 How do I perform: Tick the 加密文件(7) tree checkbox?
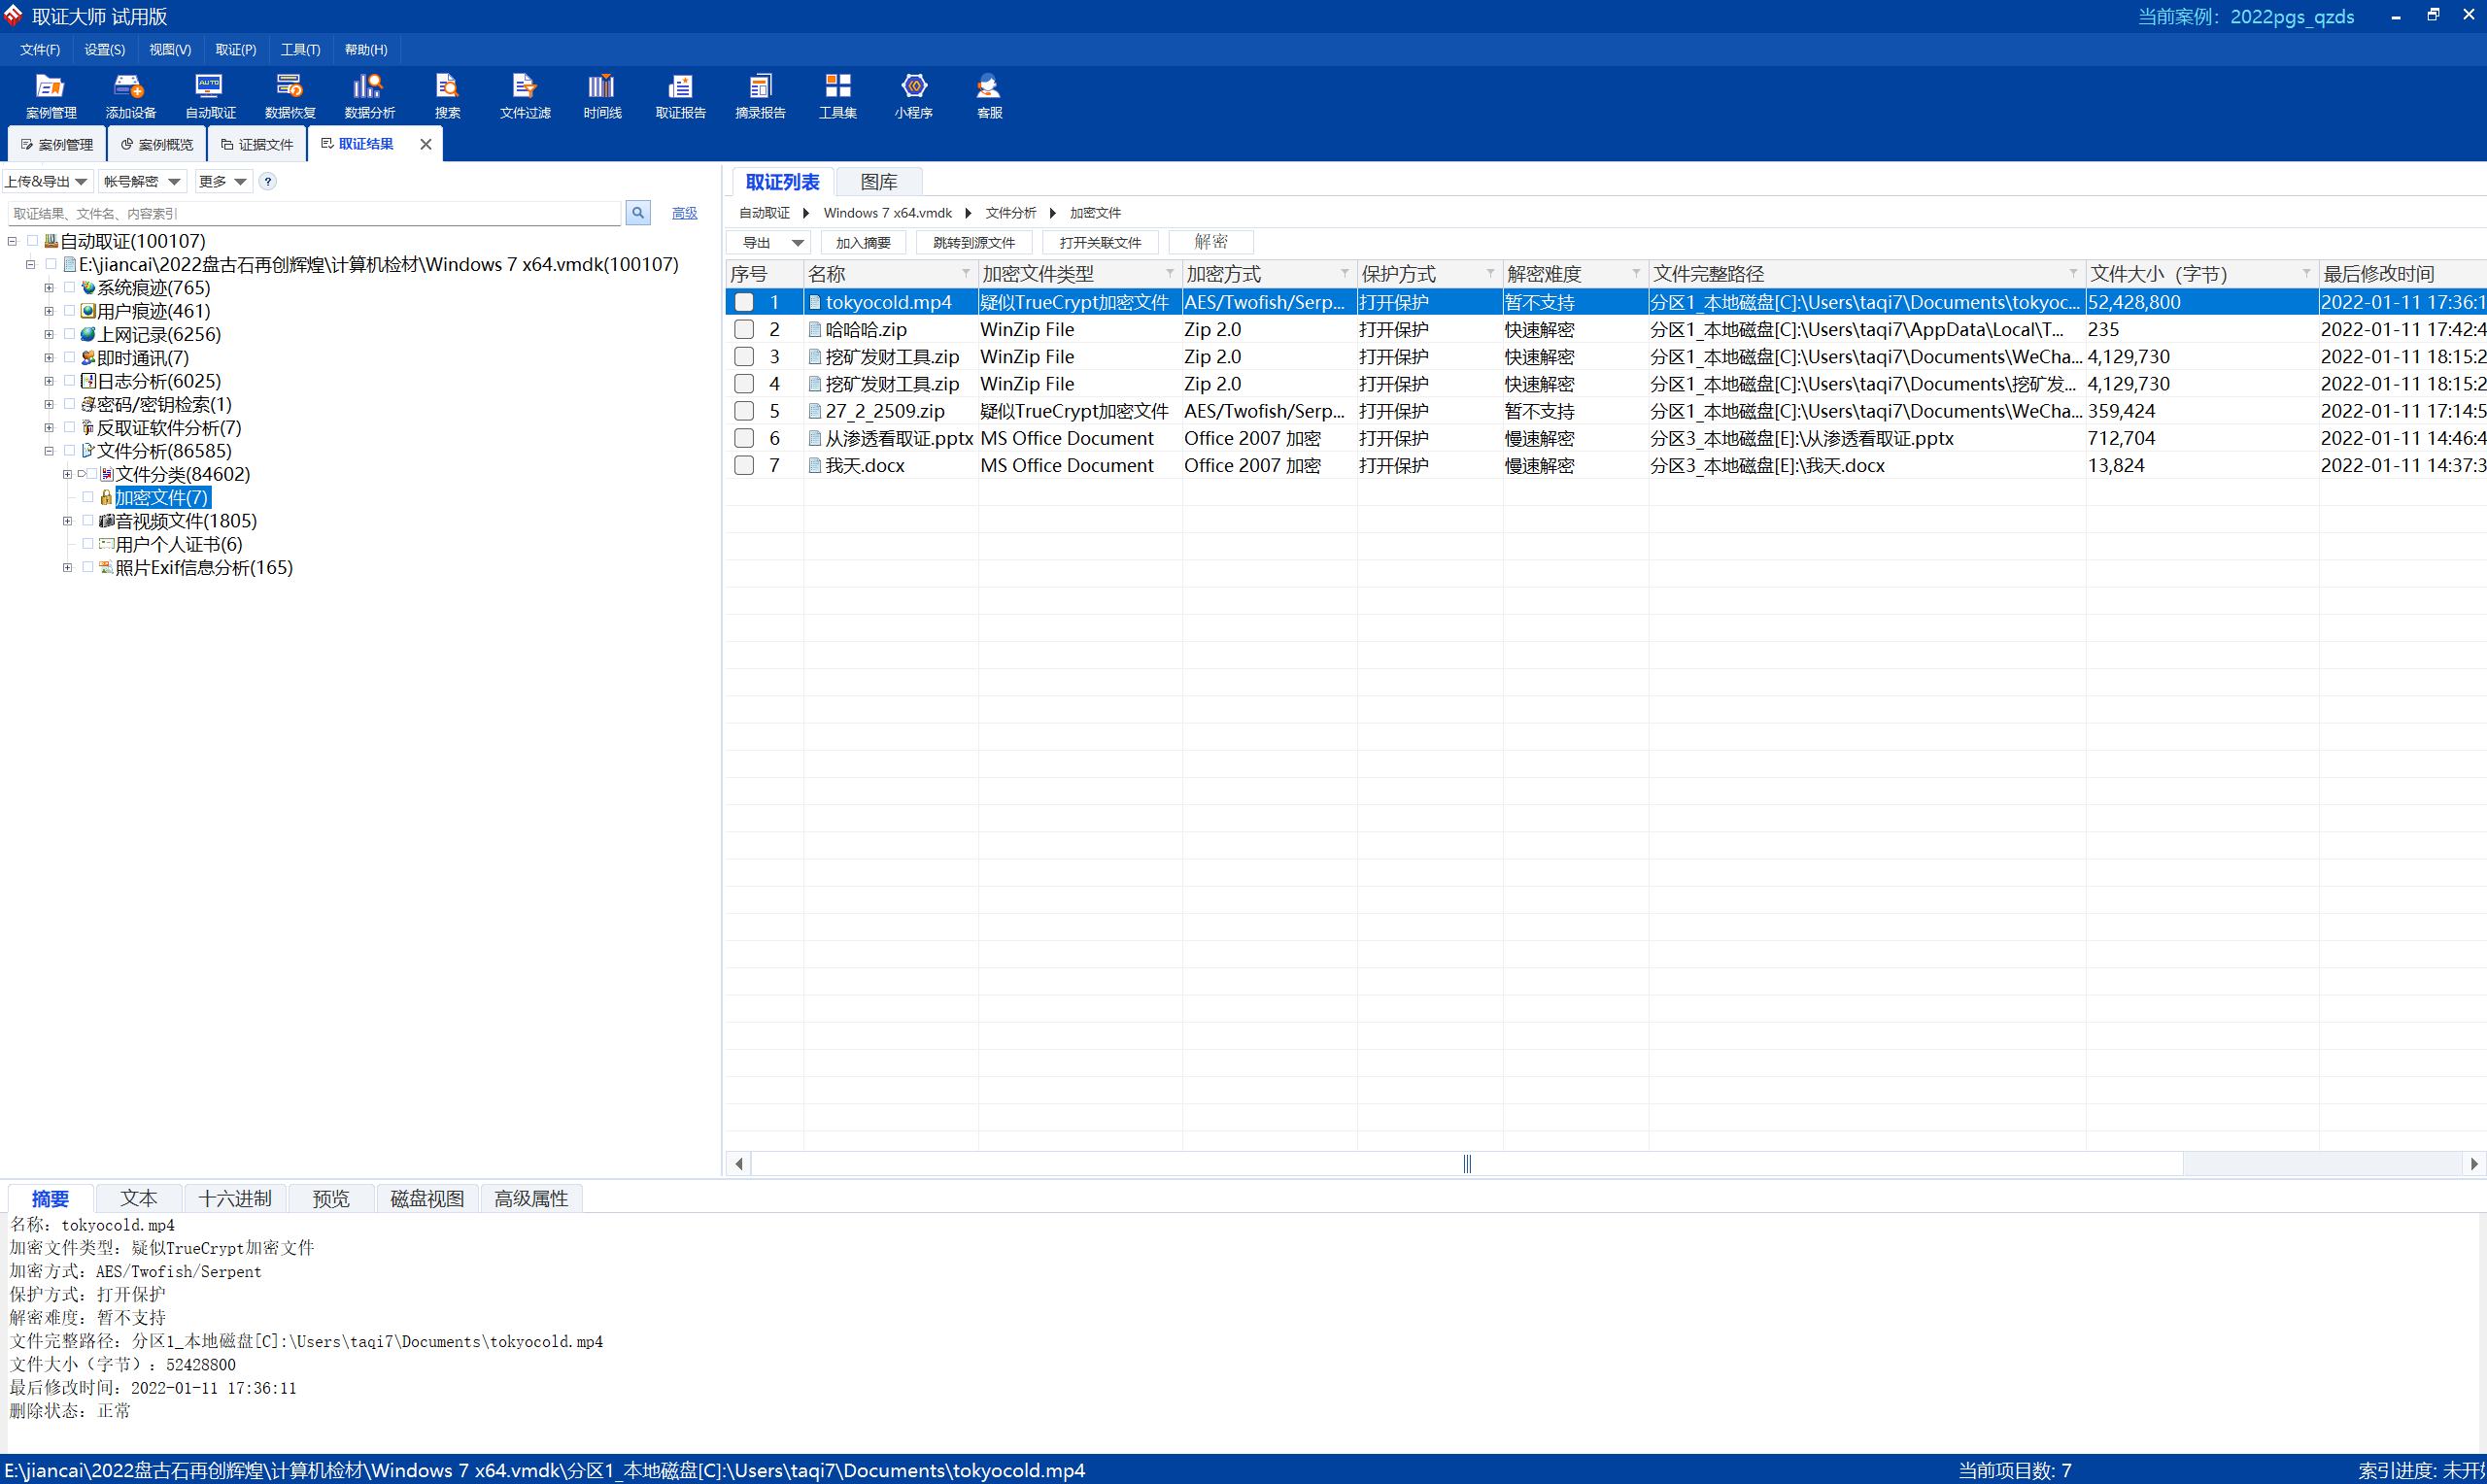tap(88, 498)
